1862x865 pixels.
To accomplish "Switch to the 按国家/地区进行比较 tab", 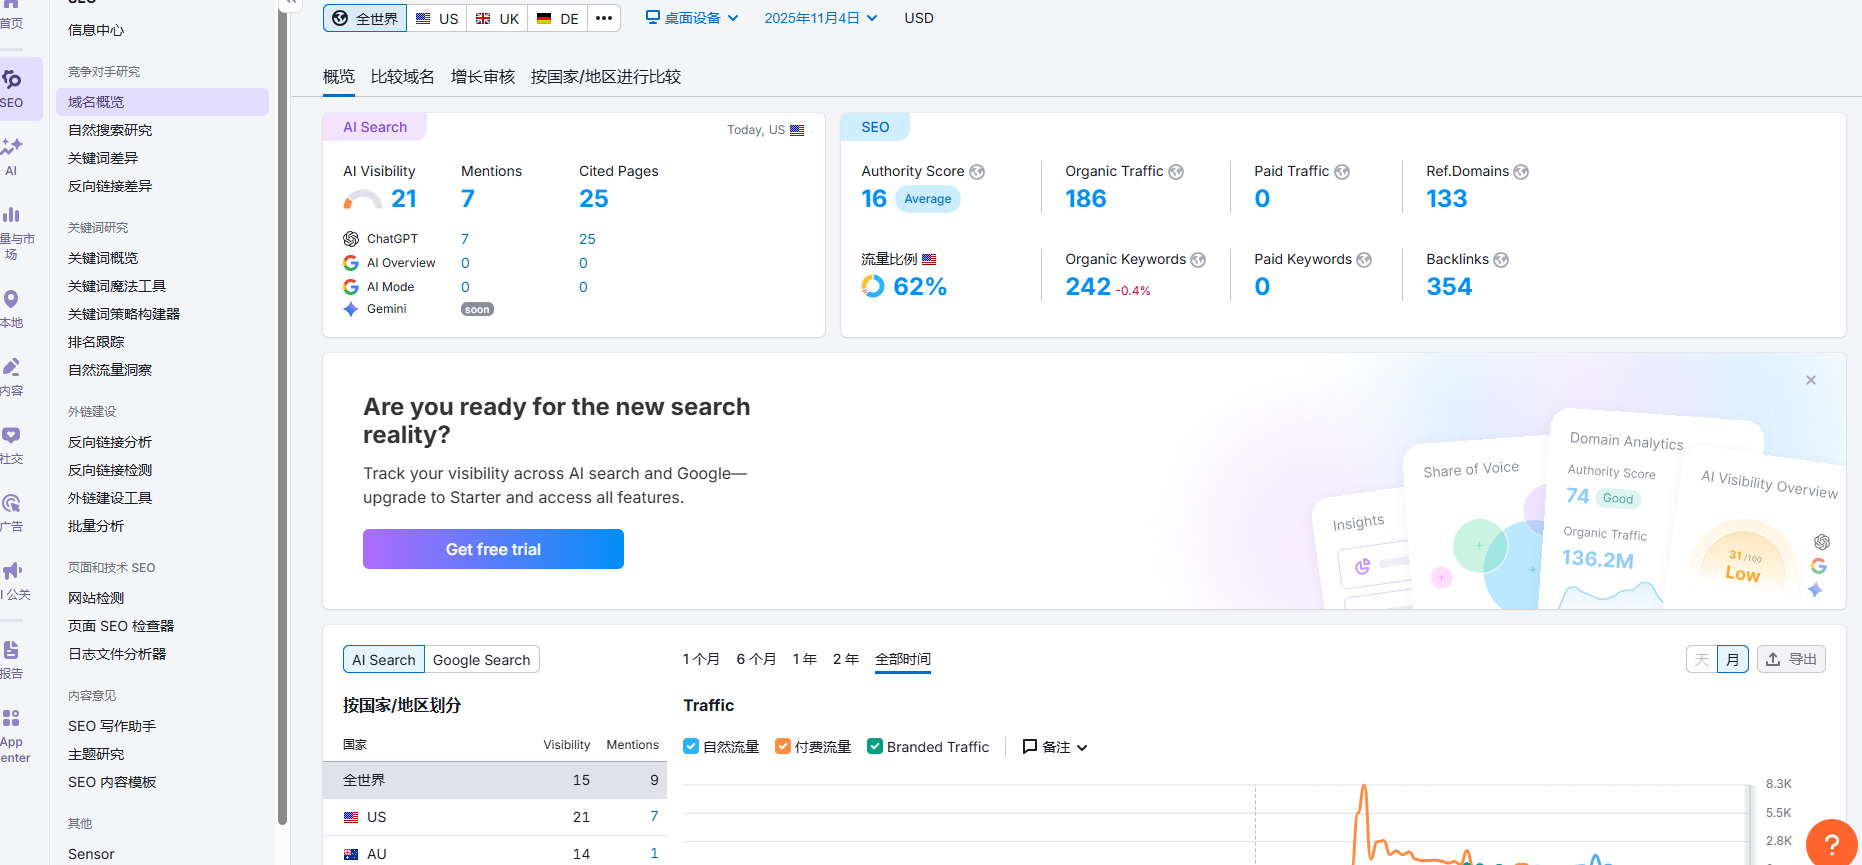I will (606, 77).
